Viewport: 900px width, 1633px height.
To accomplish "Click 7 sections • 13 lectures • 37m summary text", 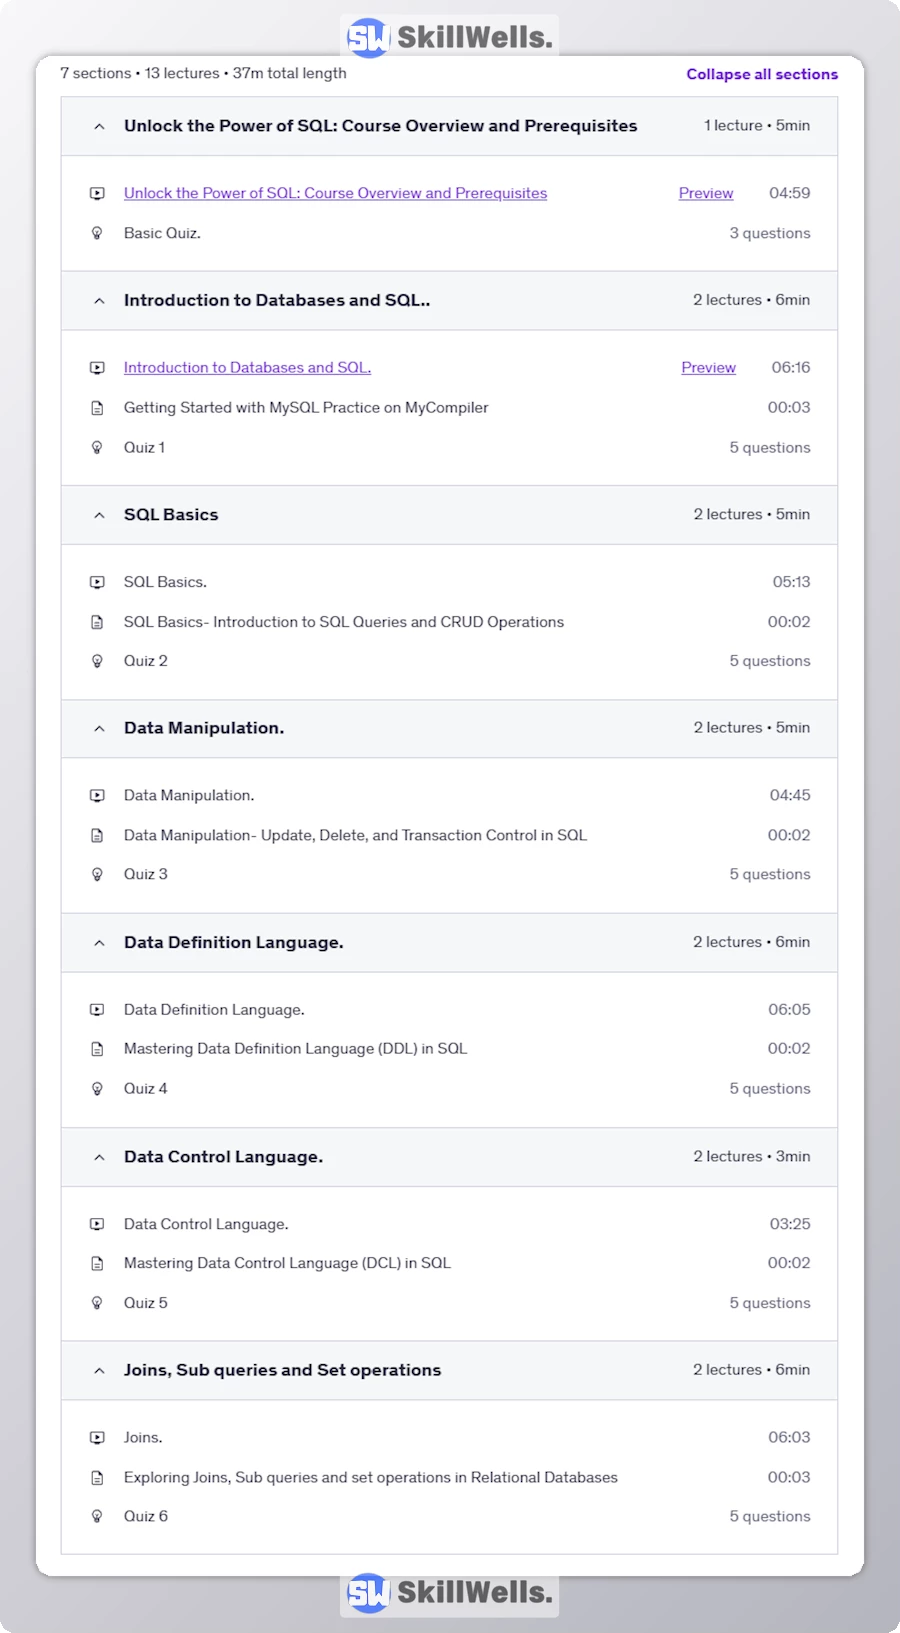I will (x=203, y=73).
